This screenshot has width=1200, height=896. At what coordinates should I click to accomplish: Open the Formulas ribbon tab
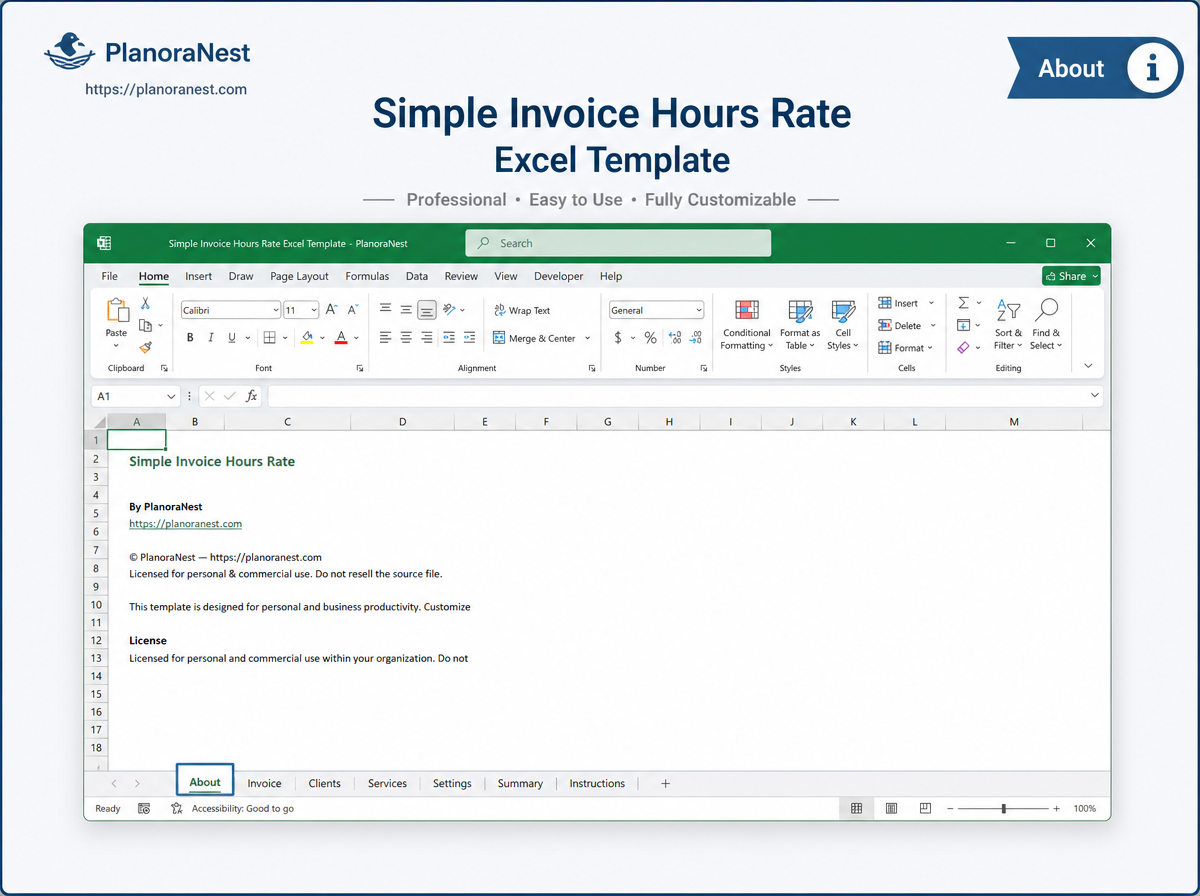click(367, 276)
